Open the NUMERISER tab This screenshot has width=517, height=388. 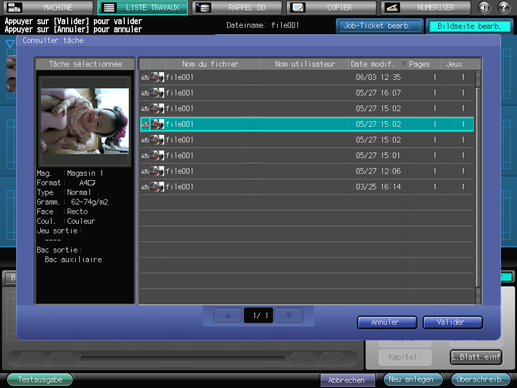click(426, 7)
